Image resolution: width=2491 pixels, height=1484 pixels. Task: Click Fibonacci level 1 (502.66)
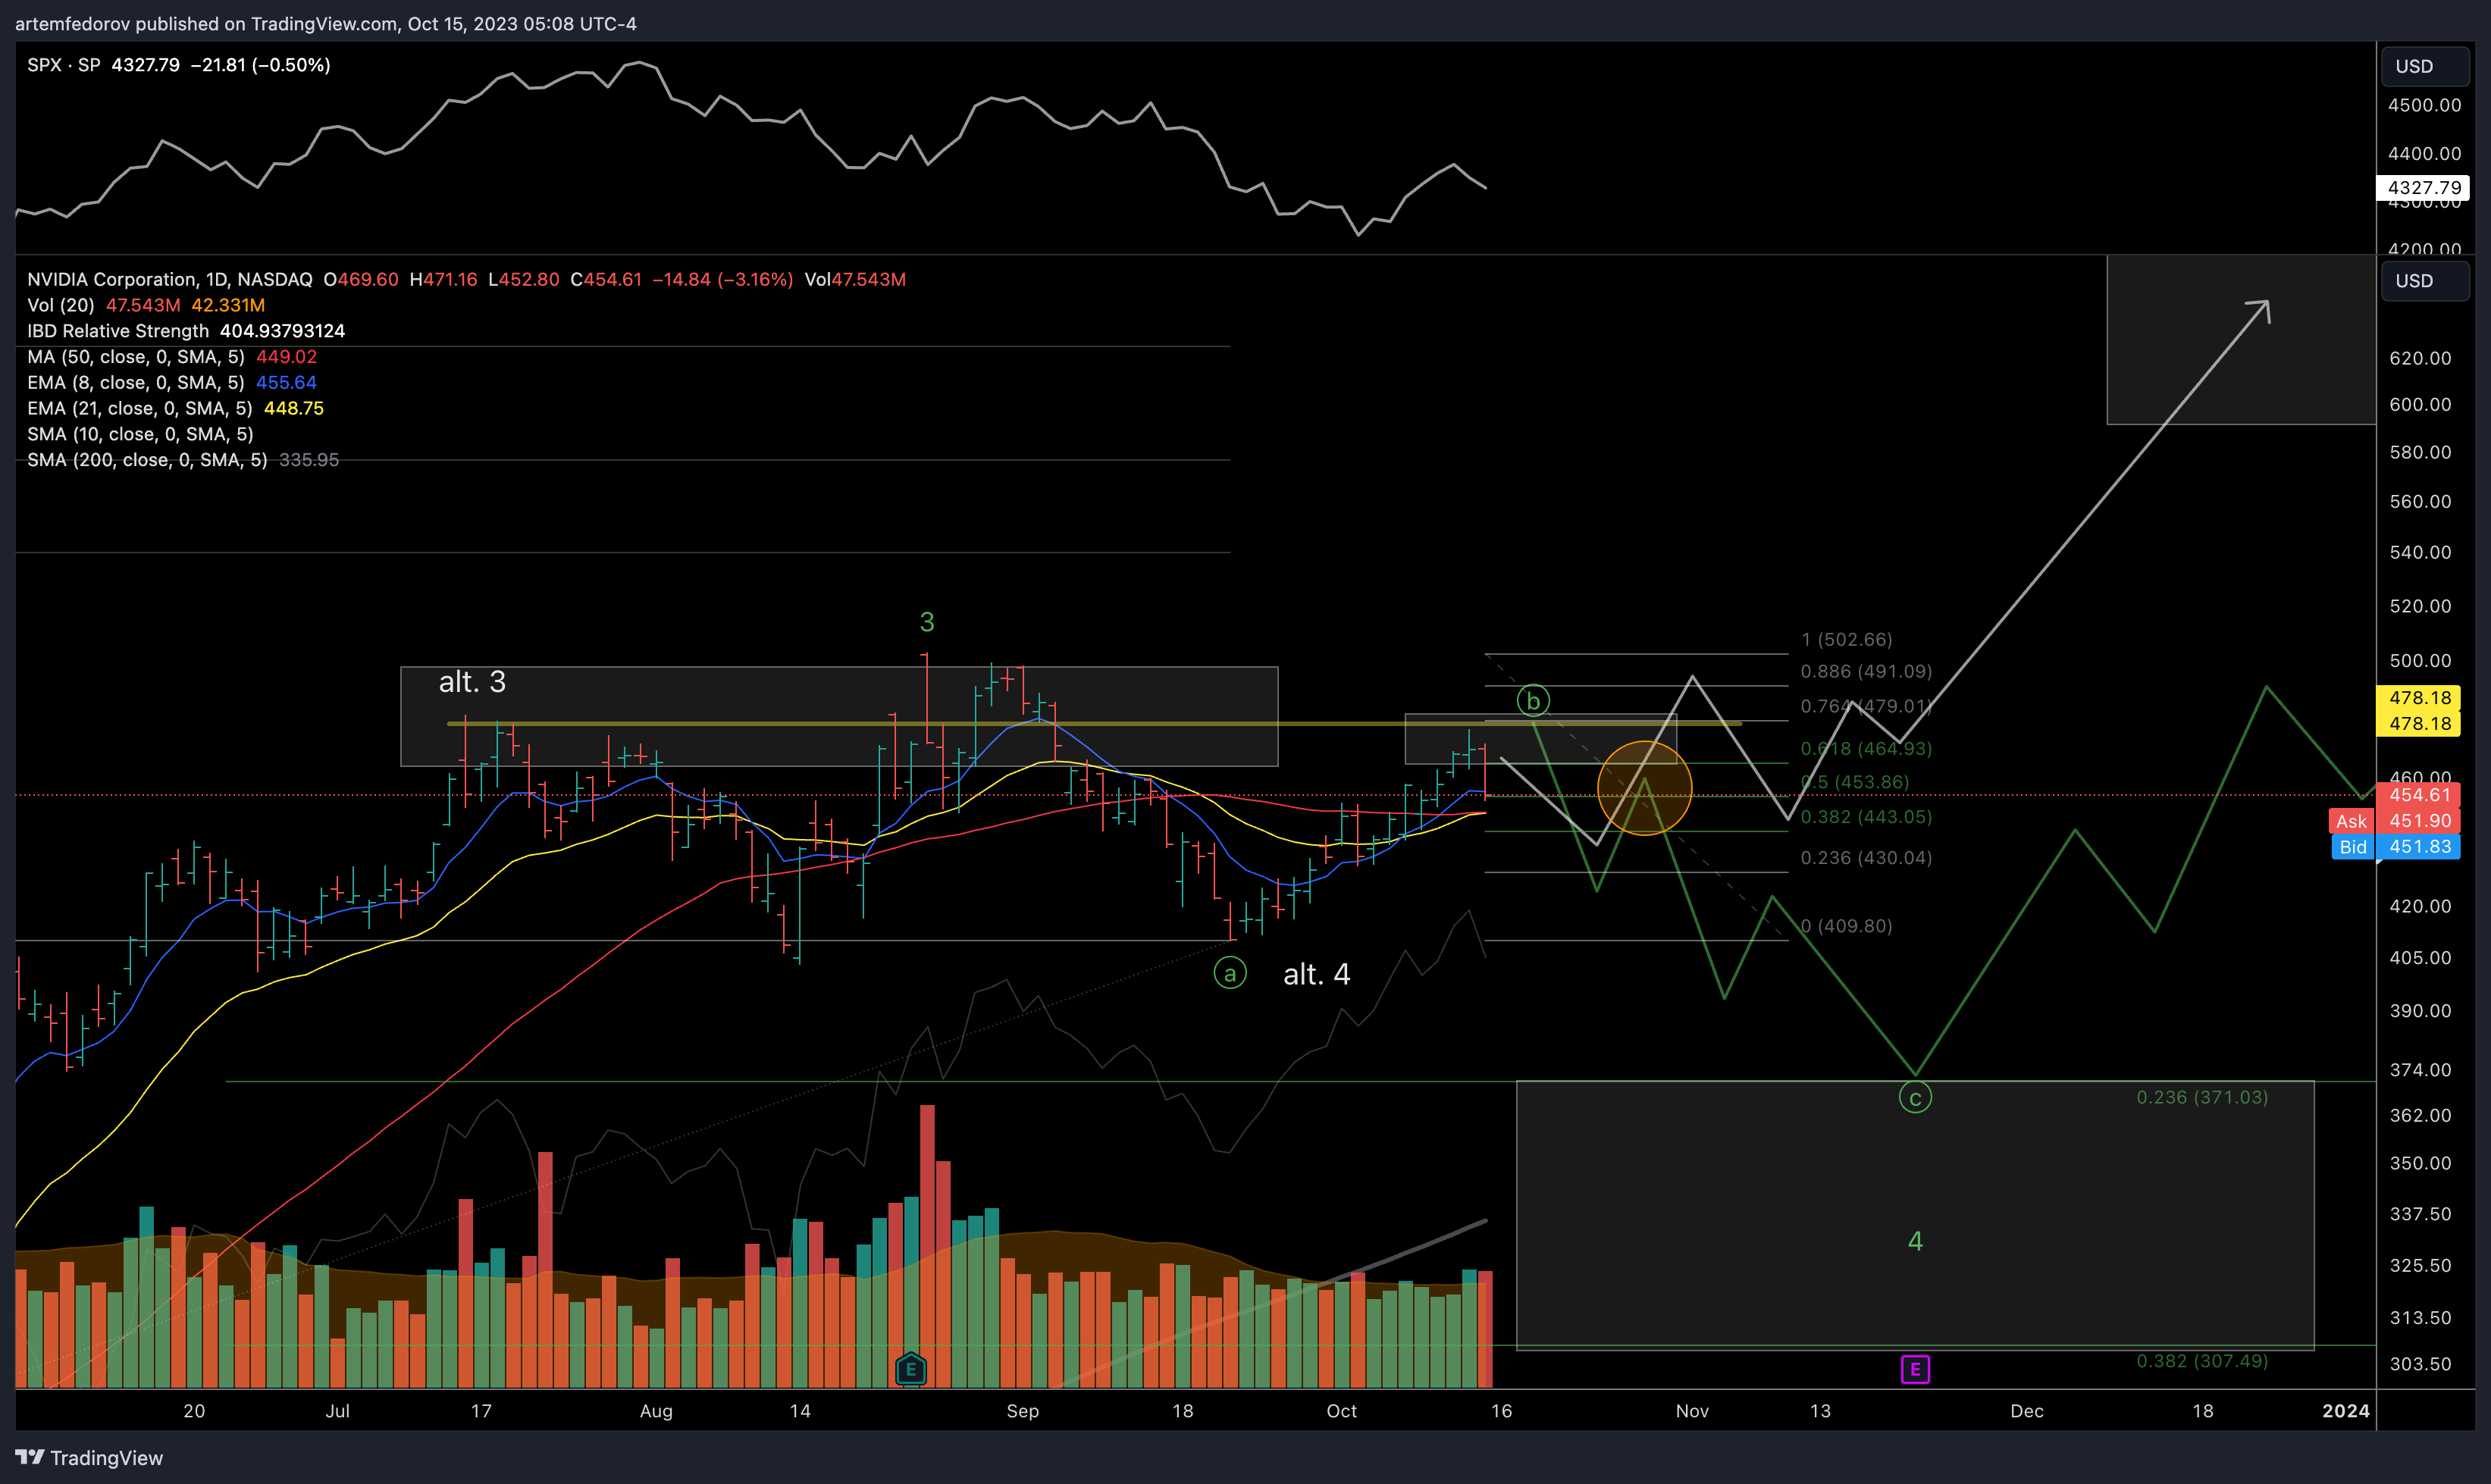[1846, 639]
